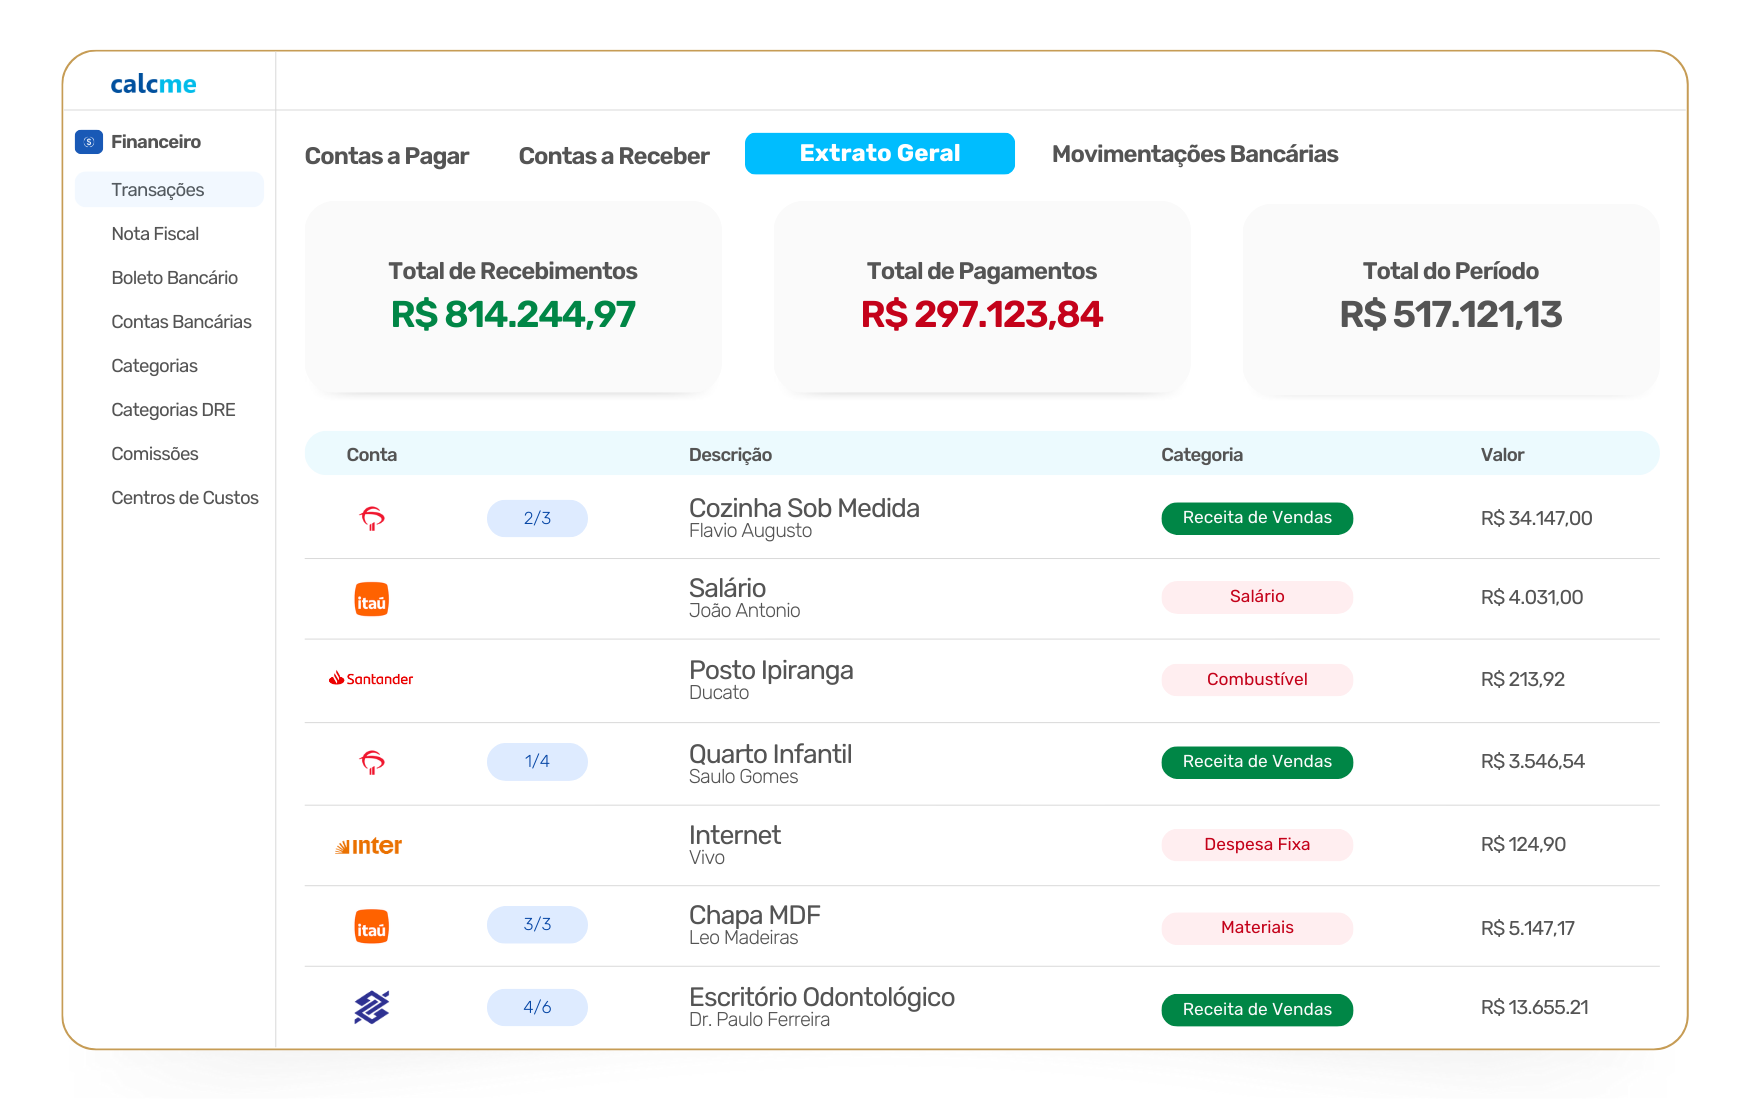Click the Bradesco icon beside Cozinha Sob Medida

(x=372, y=518)
